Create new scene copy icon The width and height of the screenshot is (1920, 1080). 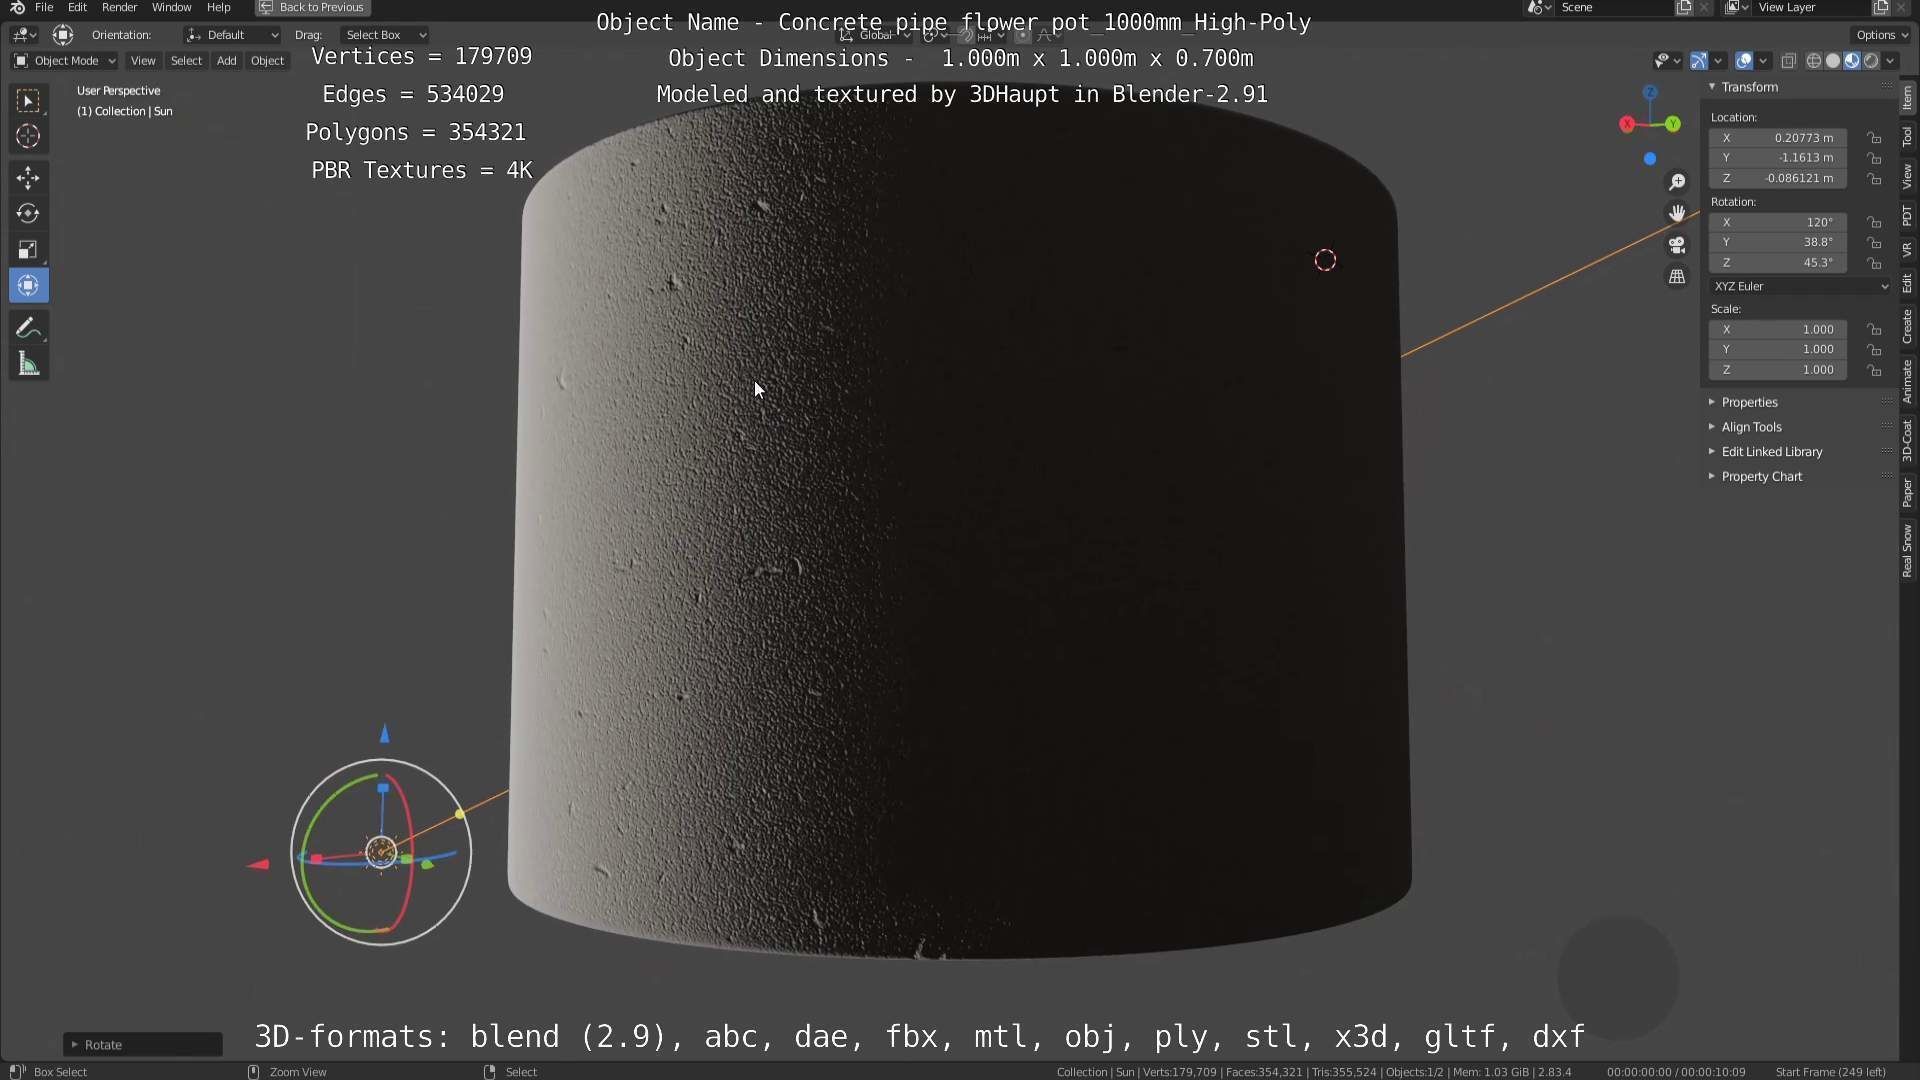1684,7
